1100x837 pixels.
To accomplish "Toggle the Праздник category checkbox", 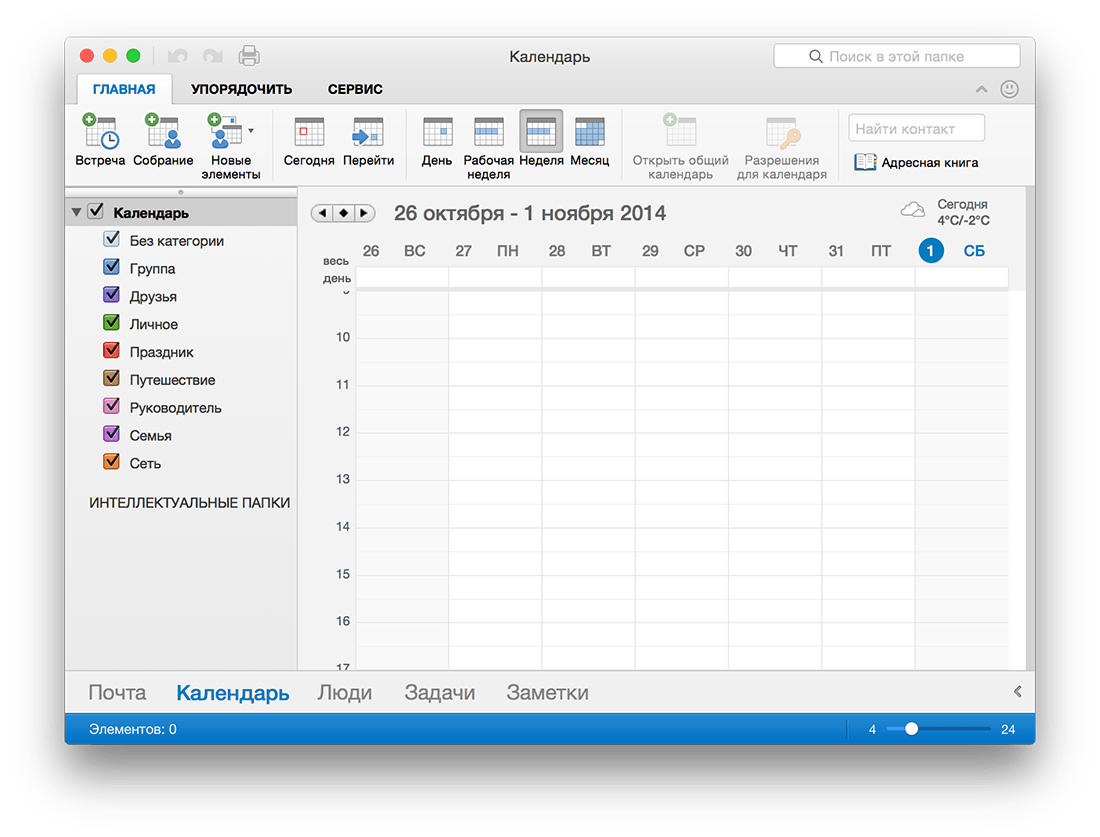I will click(x=112, y=350).
